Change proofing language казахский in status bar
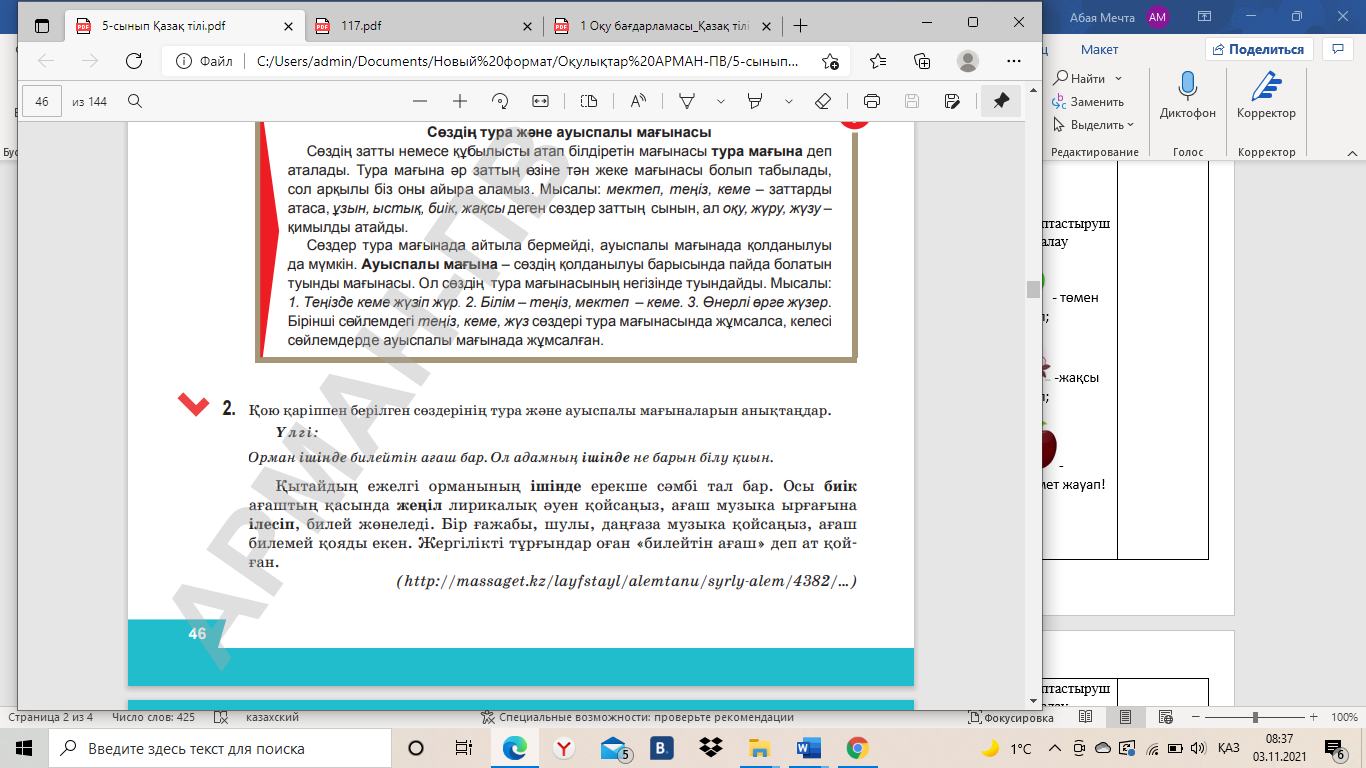 (x=273, y=717)
